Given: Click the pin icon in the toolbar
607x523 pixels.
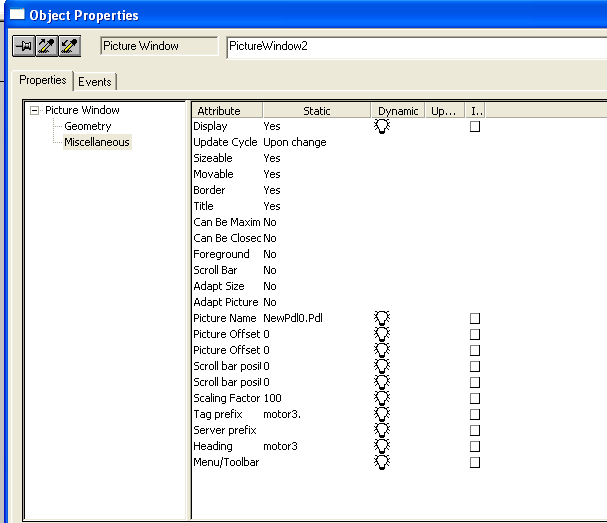Looking at the screenshot, I should point(23,46).
